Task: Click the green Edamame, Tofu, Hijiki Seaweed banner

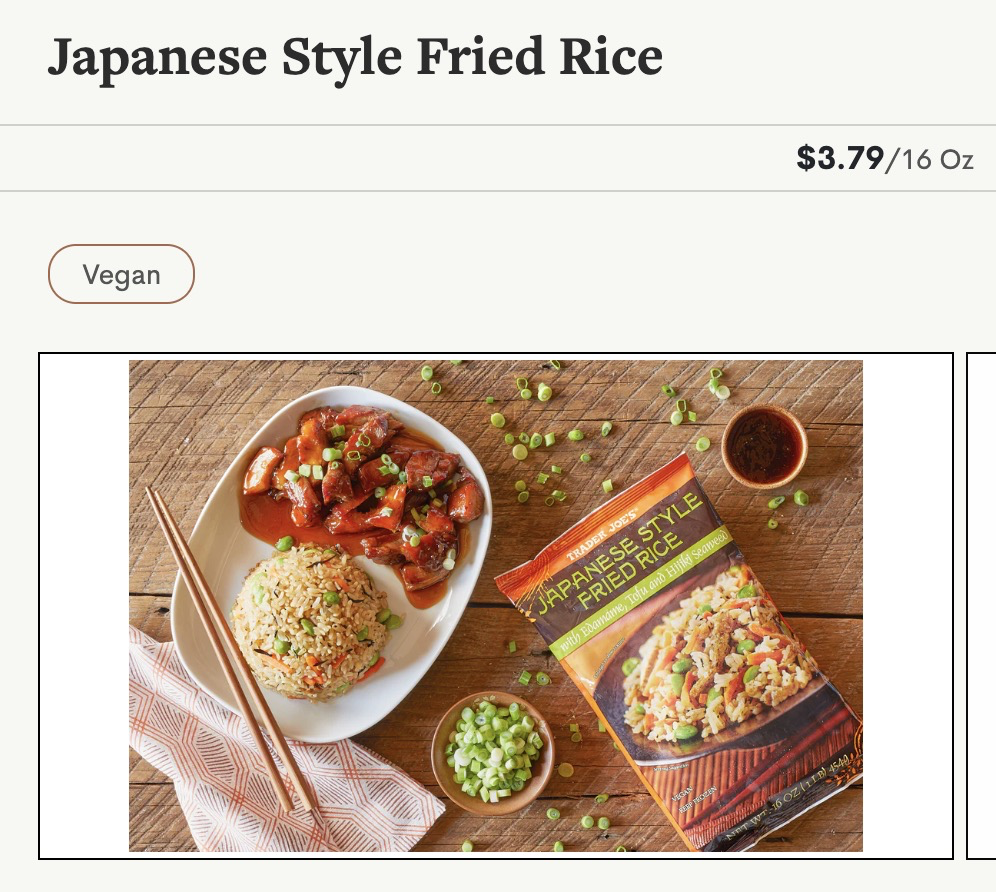Action: click(x=642, y=593)
